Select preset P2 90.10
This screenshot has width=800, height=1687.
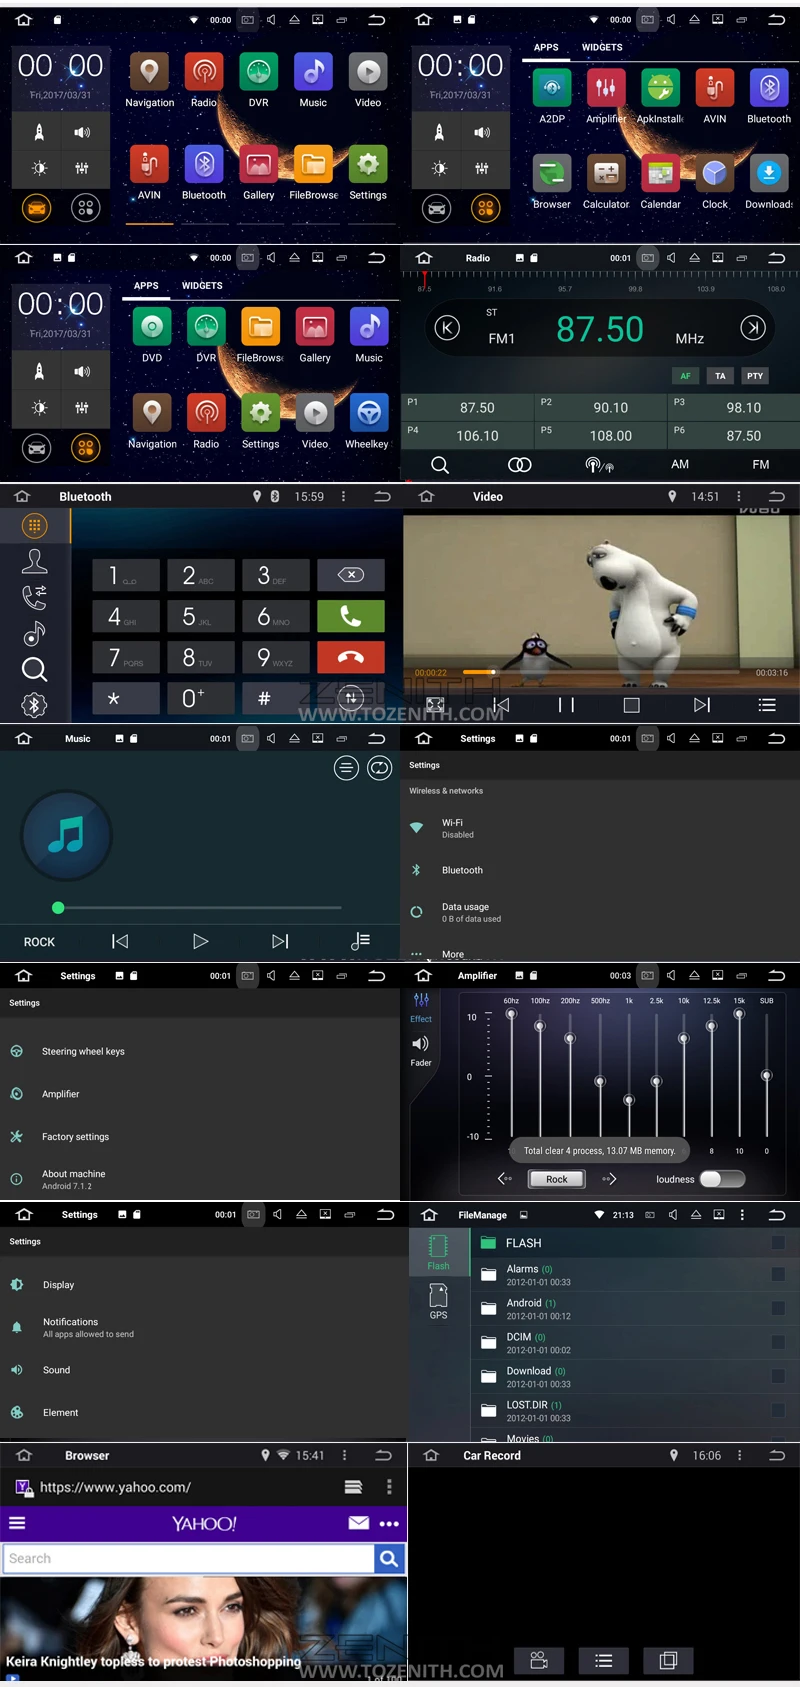(x=600, y=407)
